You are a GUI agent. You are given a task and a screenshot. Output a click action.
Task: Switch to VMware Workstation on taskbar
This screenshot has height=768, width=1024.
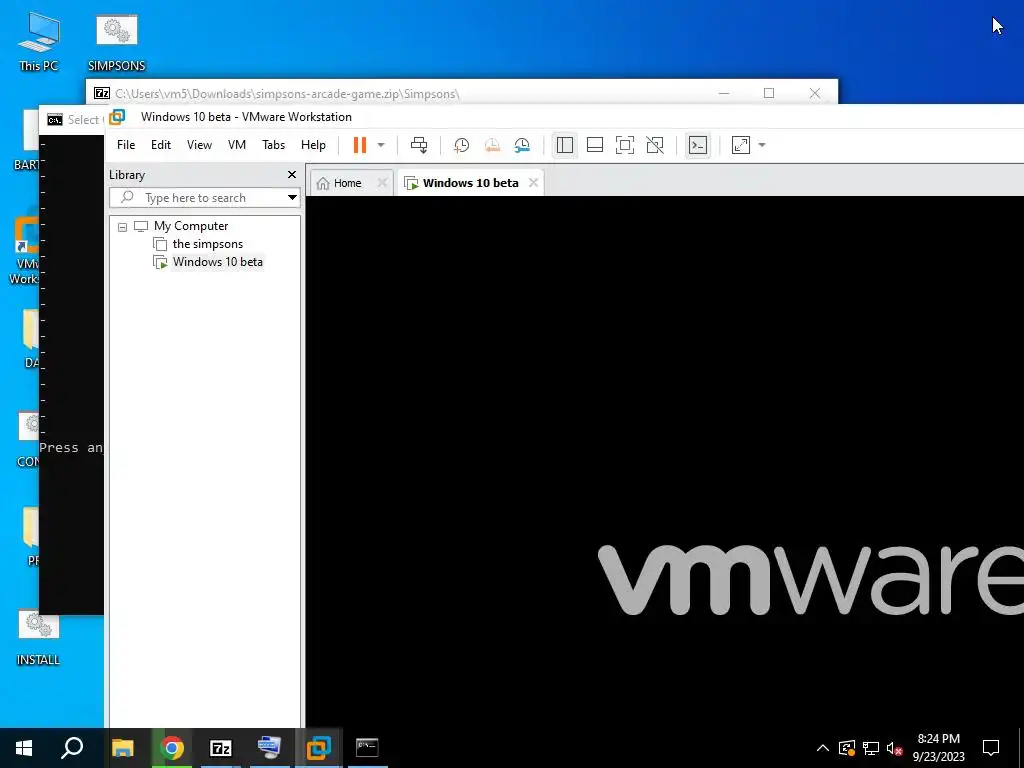319,748
